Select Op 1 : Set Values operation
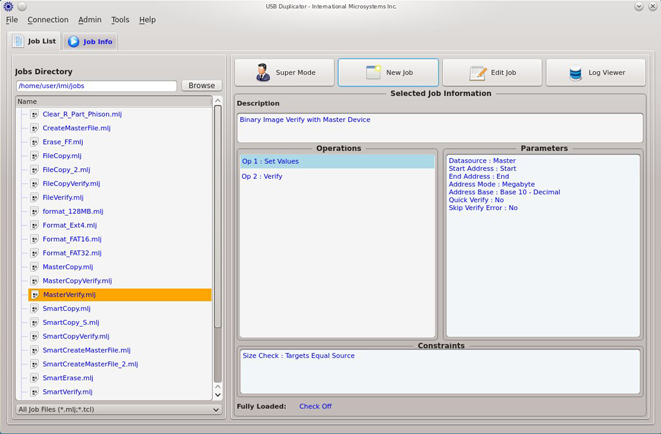 [x=337, y=161]
